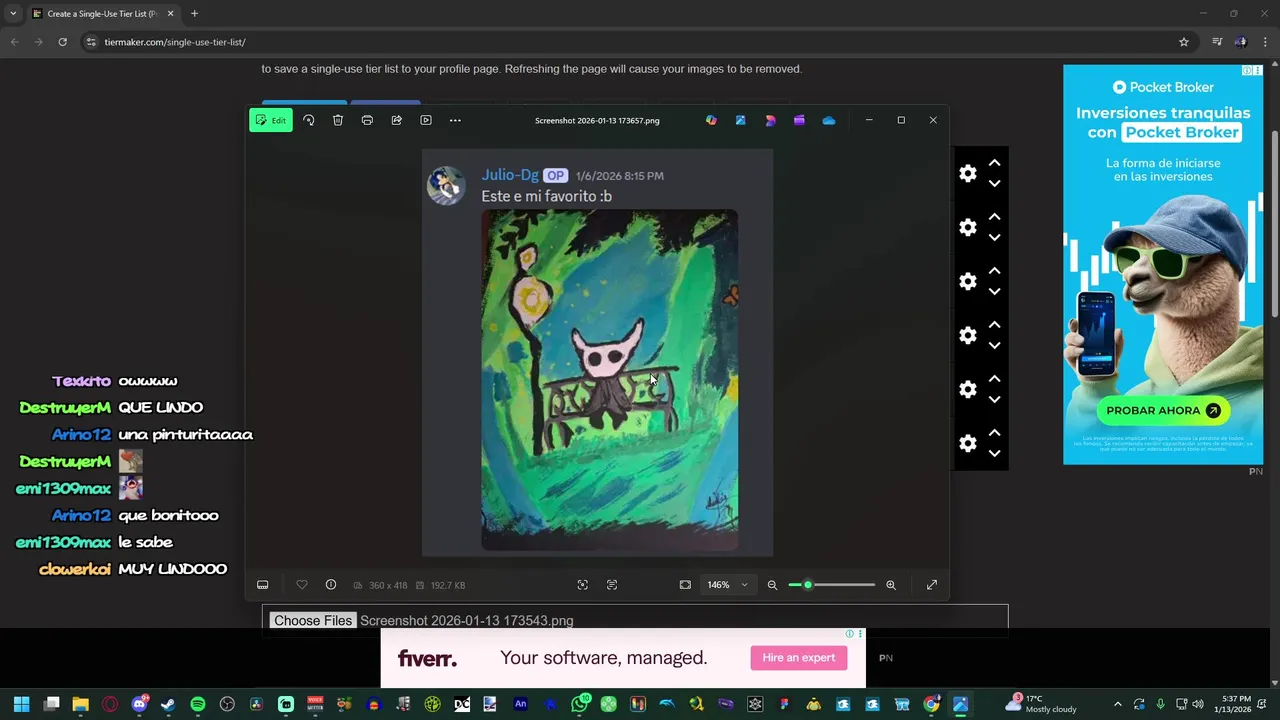Viewport: 1280px width, 720px height.
Task: Move third tier row down
Action: coord(994,292)
